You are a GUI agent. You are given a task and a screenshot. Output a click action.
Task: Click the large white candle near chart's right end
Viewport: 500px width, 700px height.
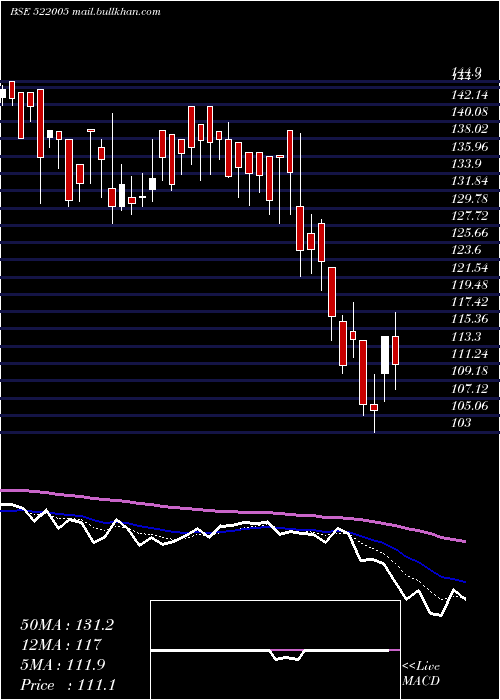[x=385, y=355]
